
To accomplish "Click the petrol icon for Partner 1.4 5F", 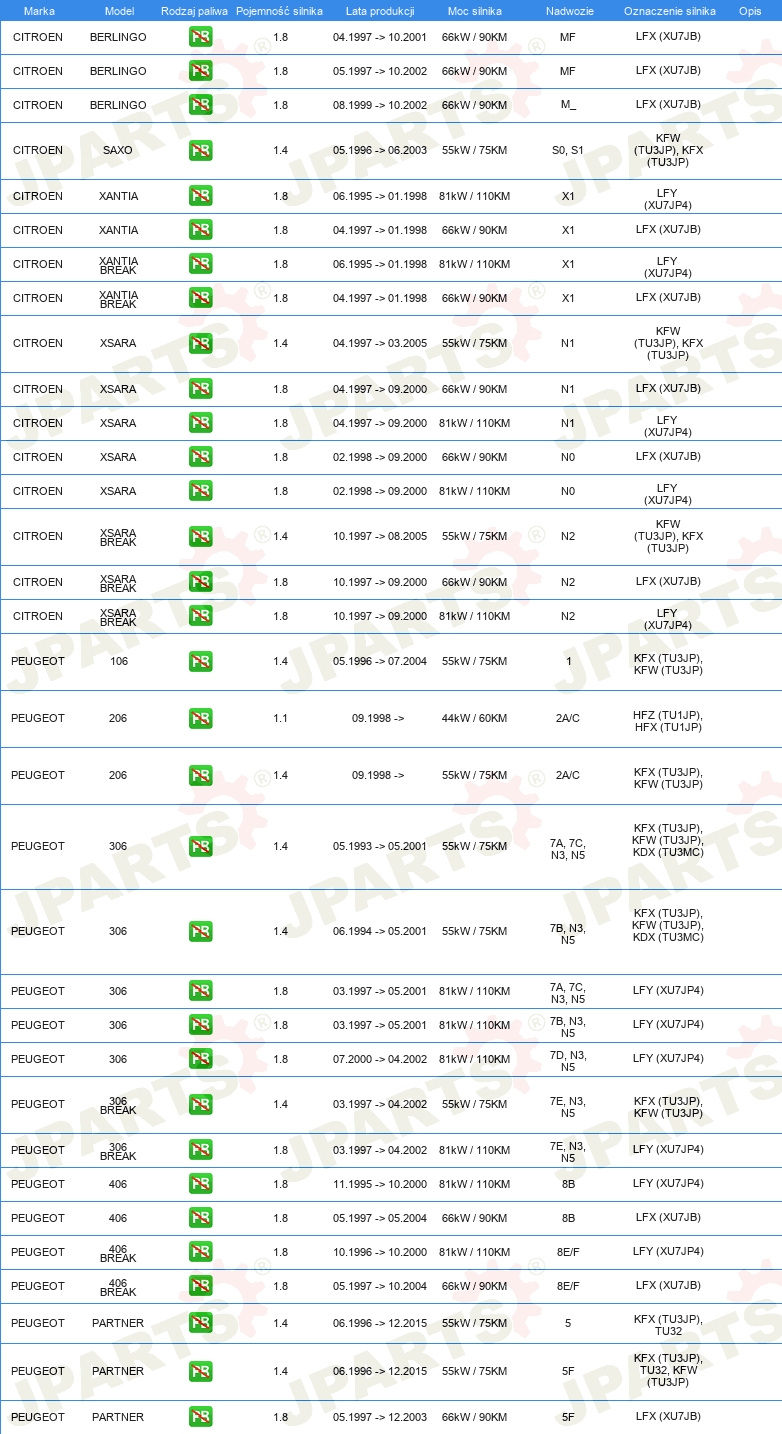I will pyautogui.click(x=200, y=1371).
